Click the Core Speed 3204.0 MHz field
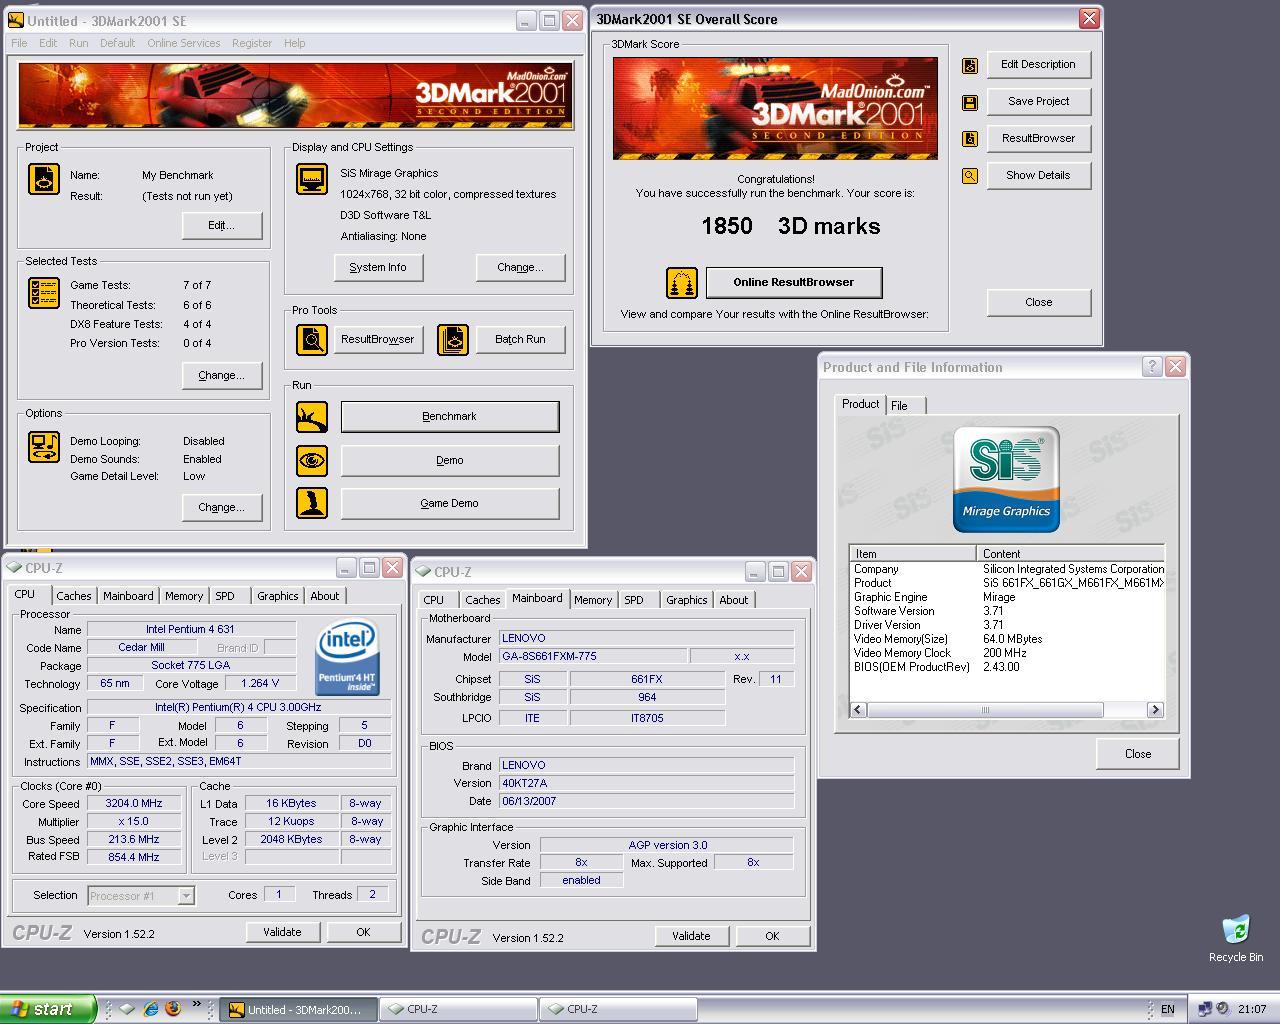The height and width of the screenshot is (1024, 1280). (x=134, y=803)
